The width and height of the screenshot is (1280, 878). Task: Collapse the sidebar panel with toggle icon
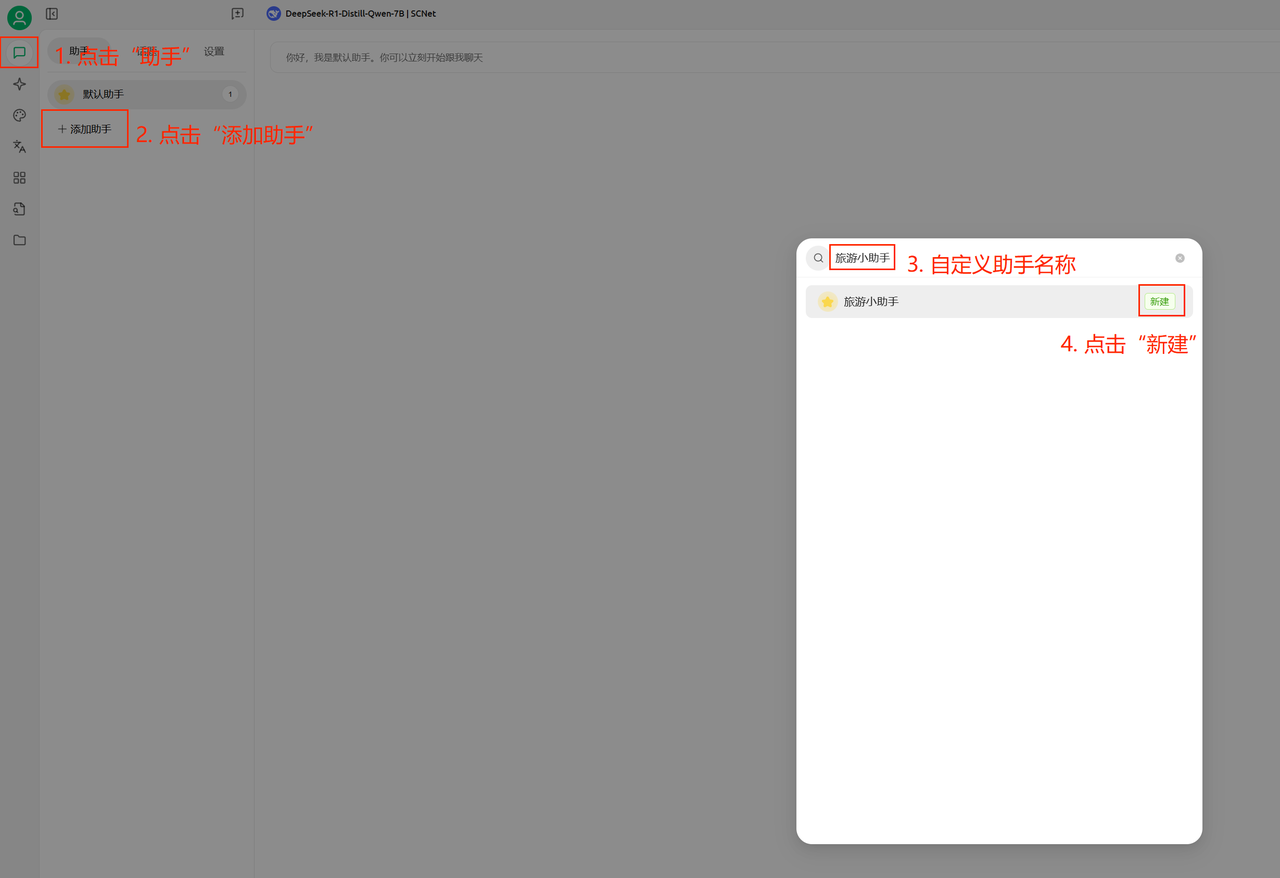click(52, 14)
